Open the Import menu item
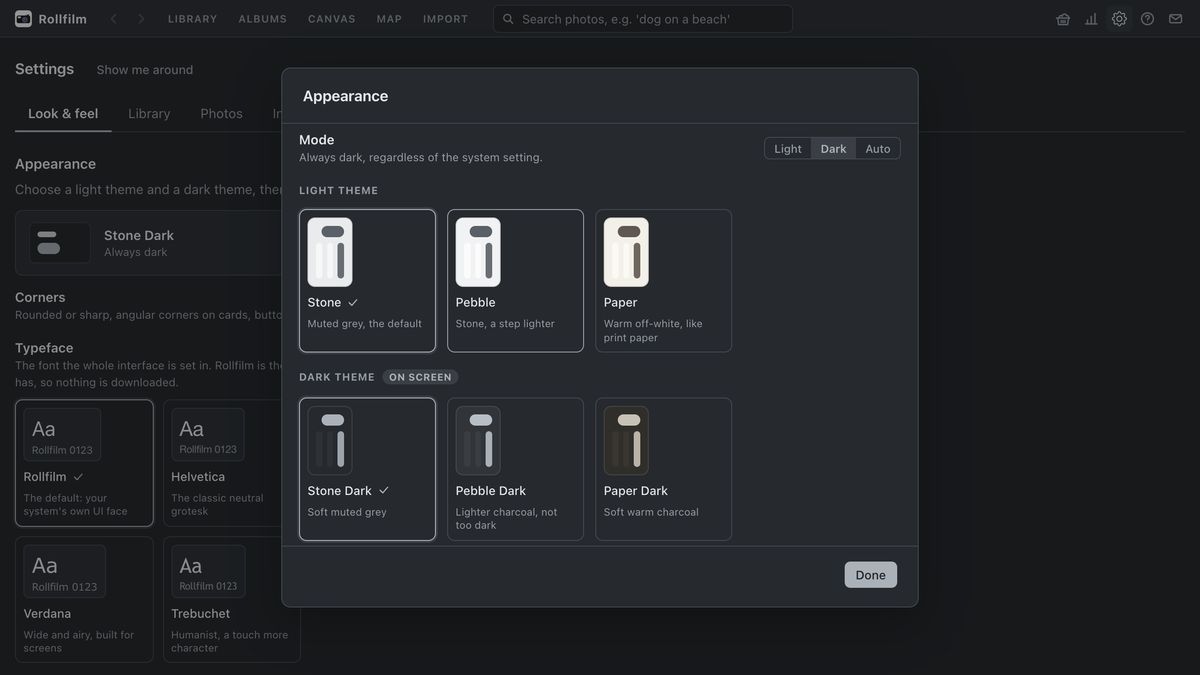 point(445,19)
